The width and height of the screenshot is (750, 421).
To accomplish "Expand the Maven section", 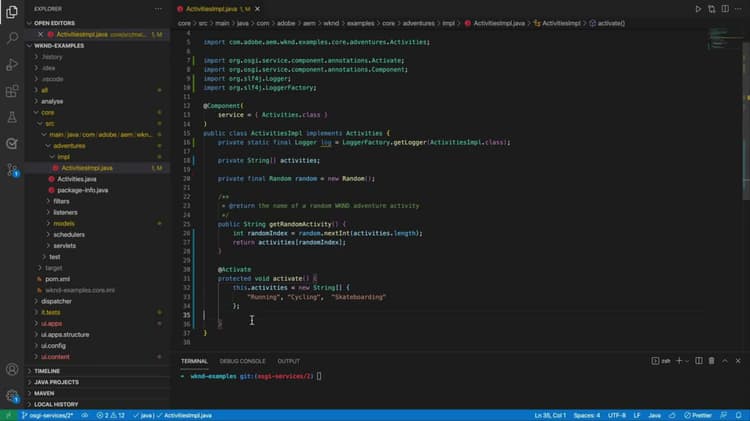I will pyautogui.click(x=44, y=393).
